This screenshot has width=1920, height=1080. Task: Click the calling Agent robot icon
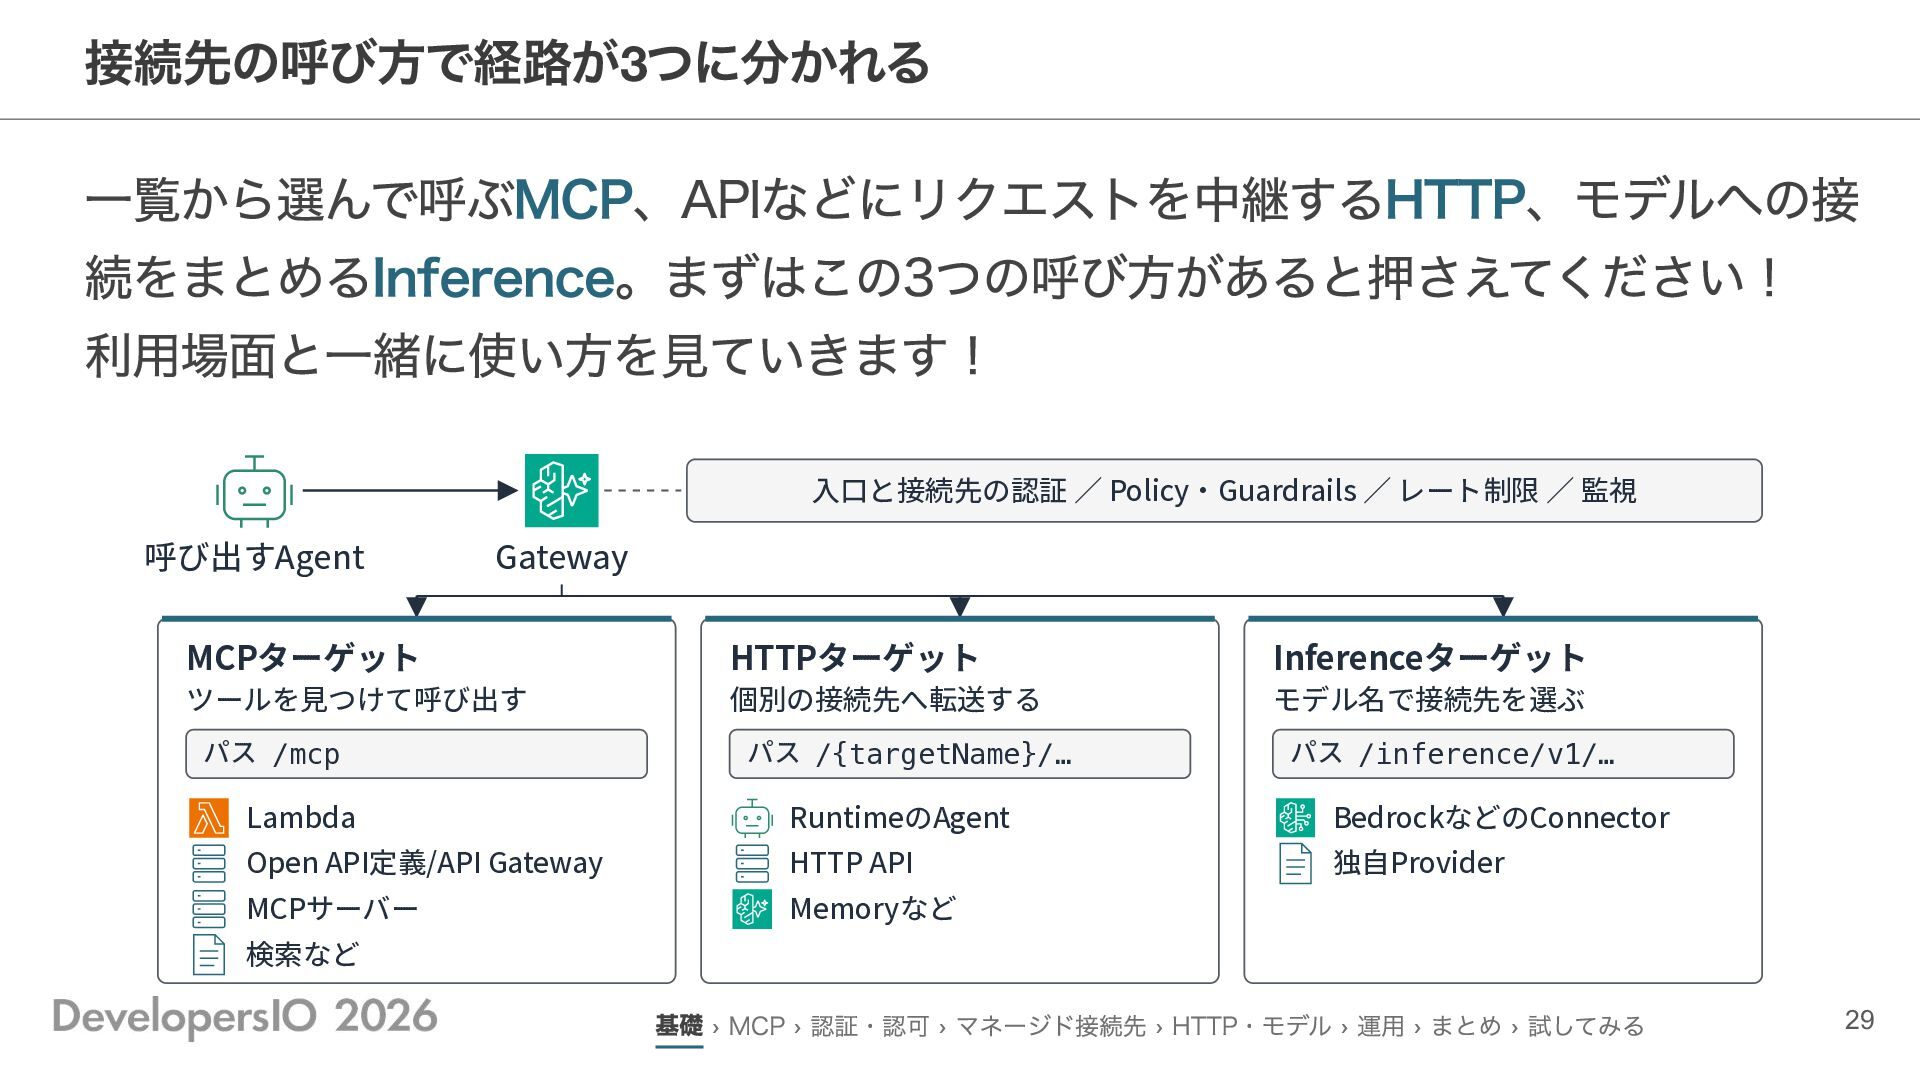pyautogui.click(x=254, y=491)
